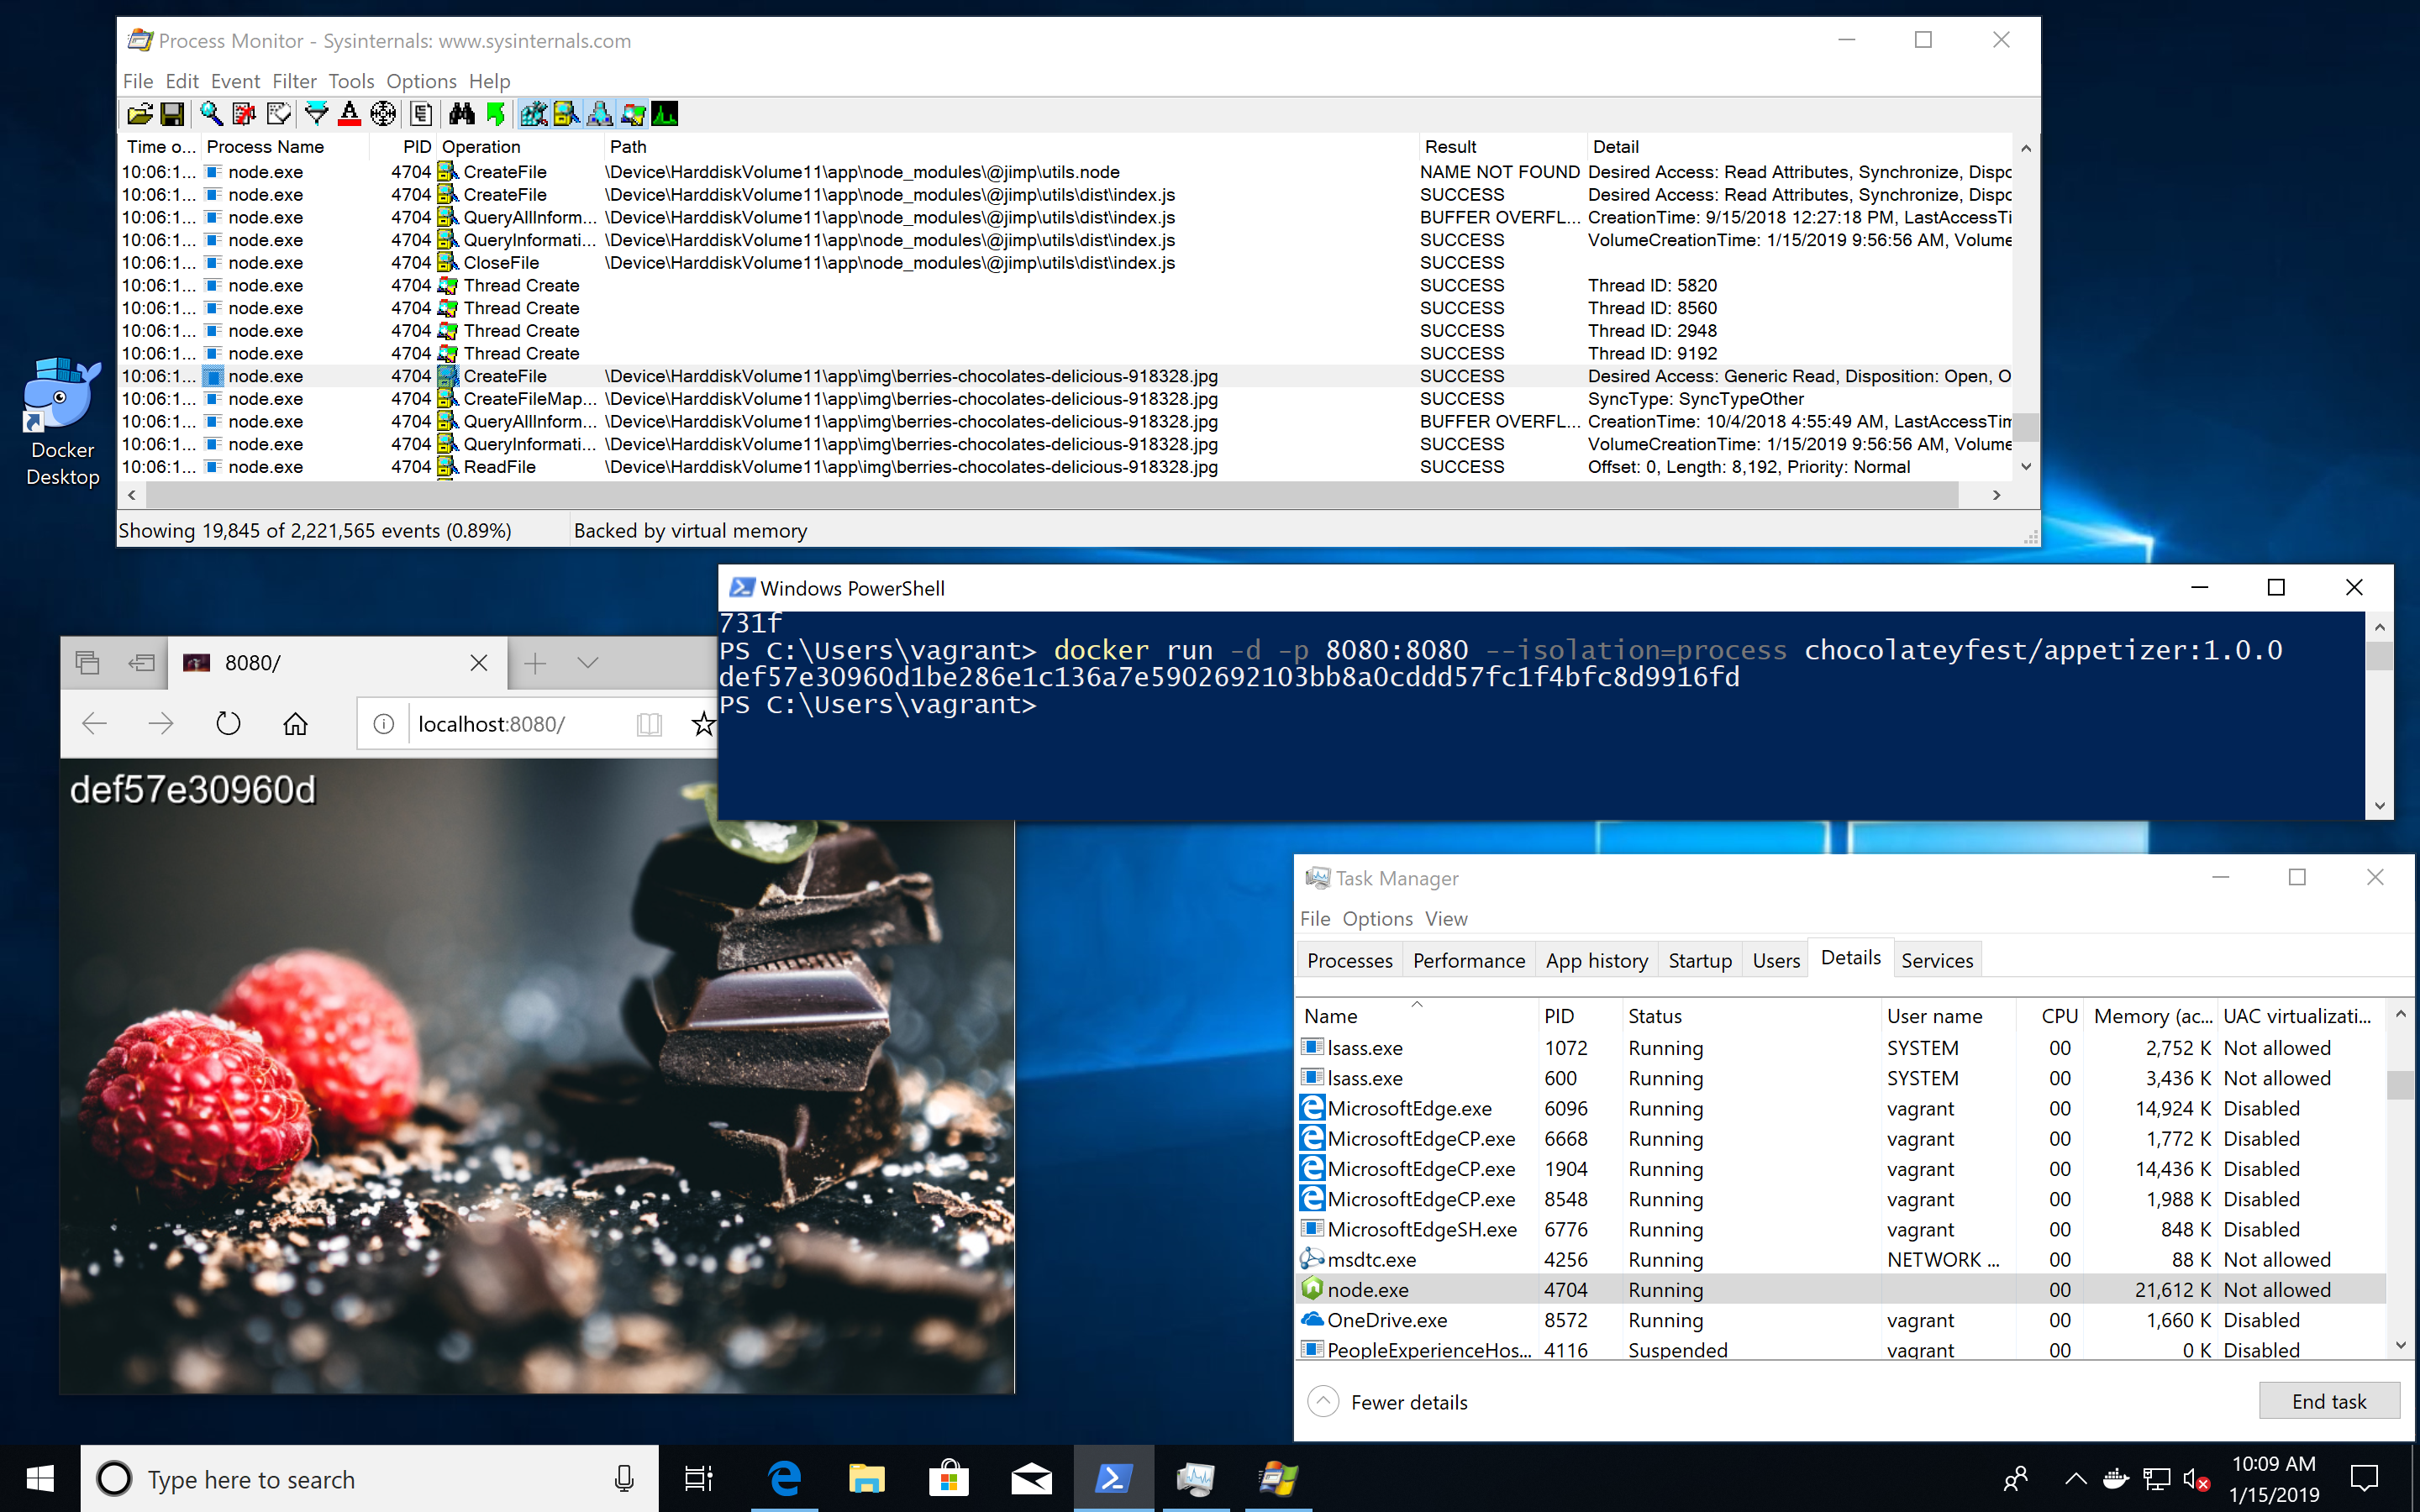Click the file system activity icon in Process Monitor
Screen dimensions: 2420x1512
coord(563,113)
